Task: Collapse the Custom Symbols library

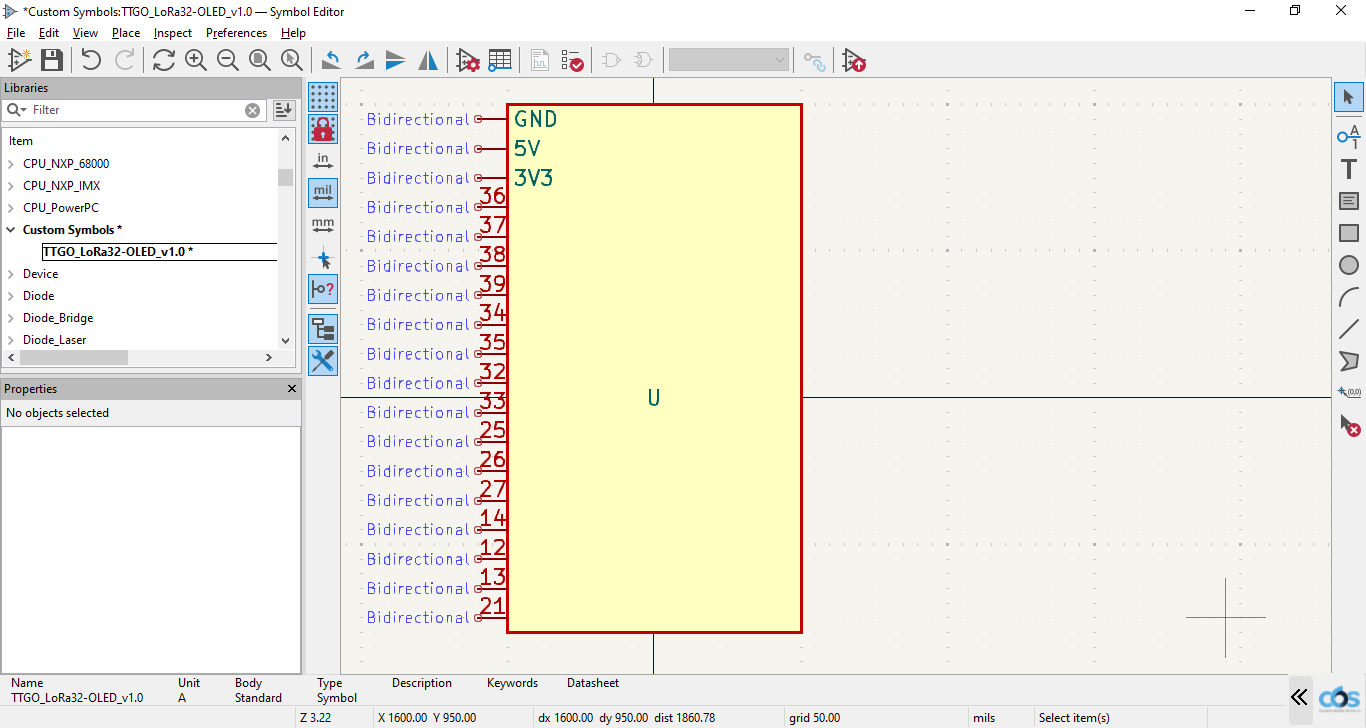Action: [12, 230]
